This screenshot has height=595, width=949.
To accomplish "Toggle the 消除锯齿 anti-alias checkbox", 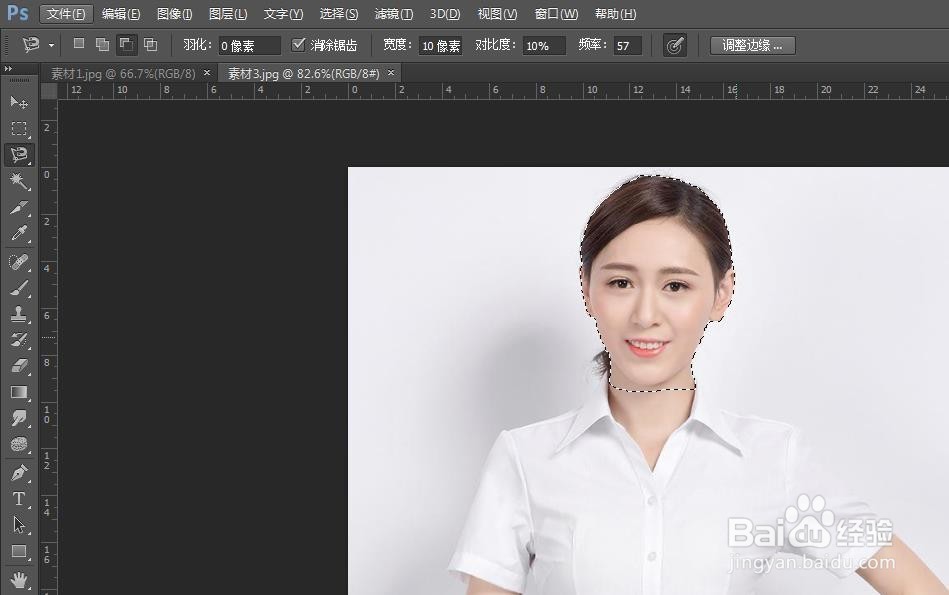I will pos(299,44).
